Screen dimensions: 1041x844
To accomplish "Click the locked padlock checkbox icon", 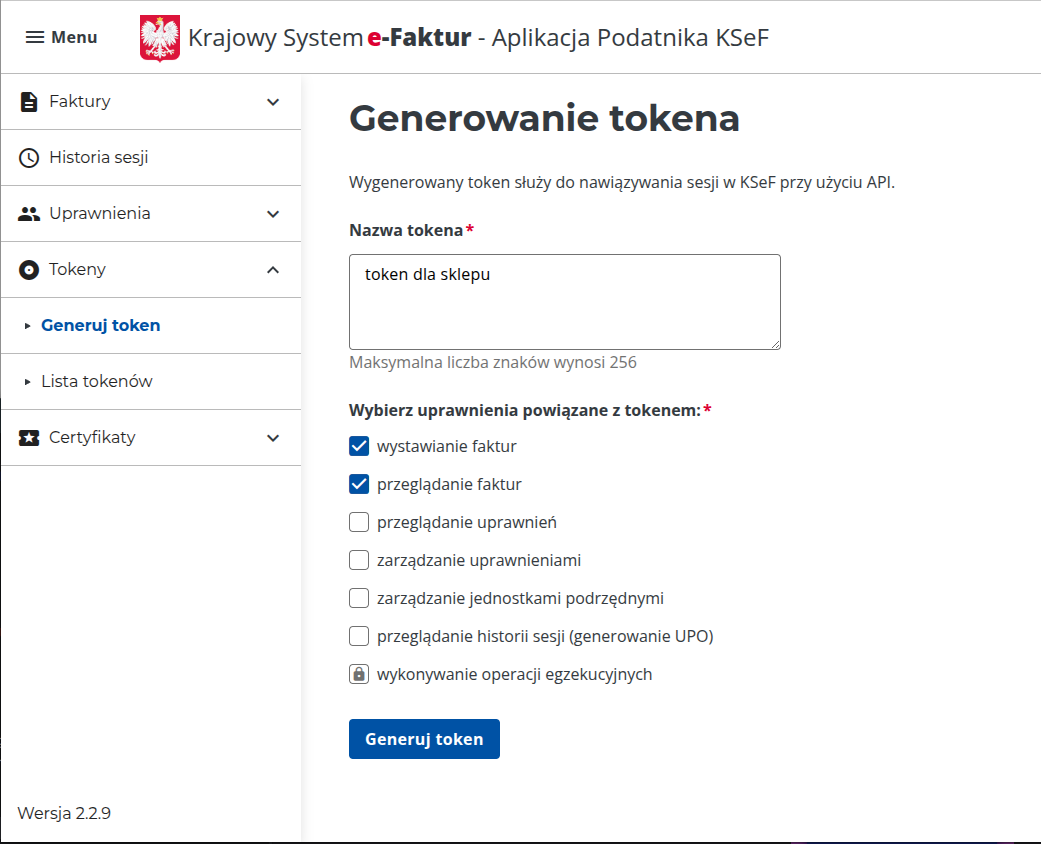I will coord(359,674).
